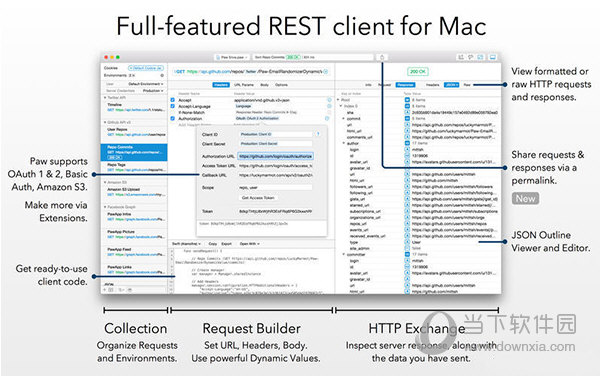
Task: Collapse the committer node in JSON outline
Action: [x=344, y=254]
